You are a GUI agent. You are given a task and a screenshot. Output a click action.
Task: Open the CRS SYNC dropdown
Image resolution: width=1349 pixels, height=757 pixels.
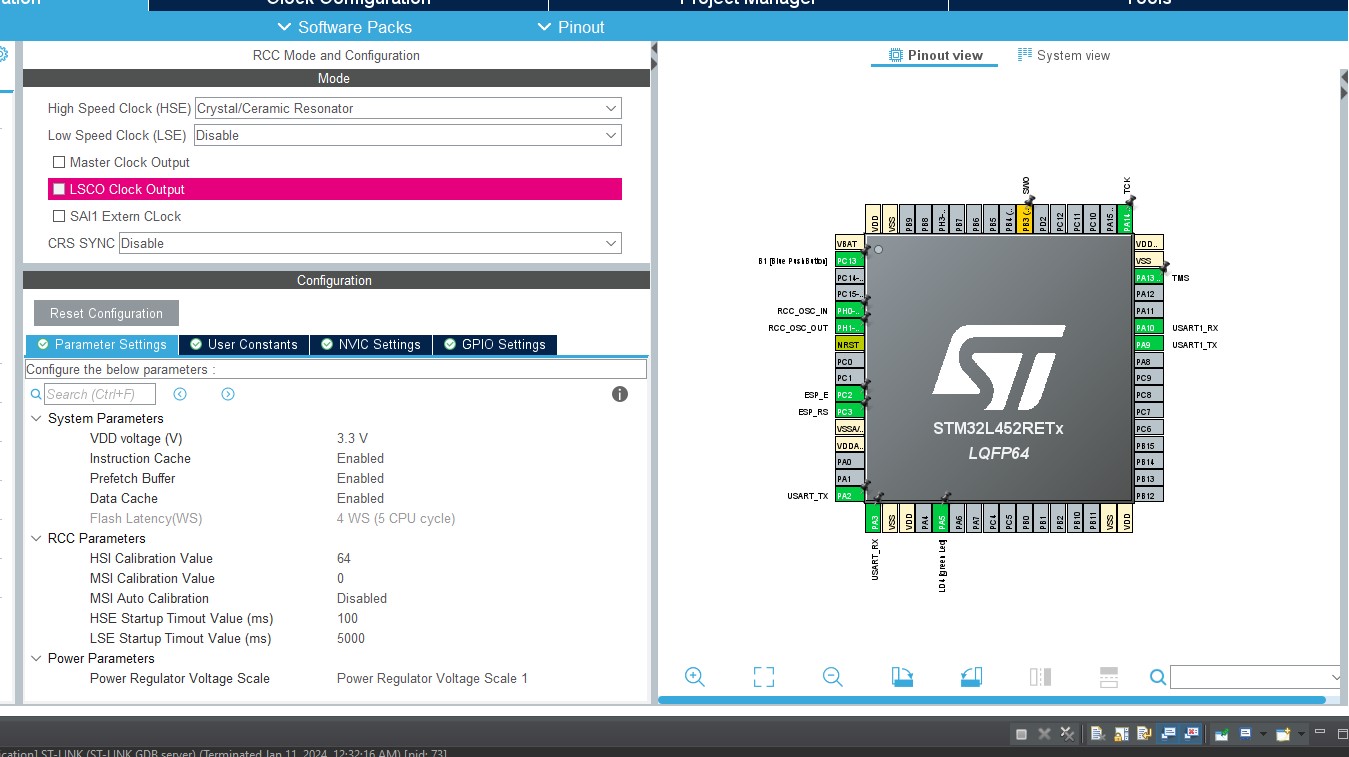point(609,242)
